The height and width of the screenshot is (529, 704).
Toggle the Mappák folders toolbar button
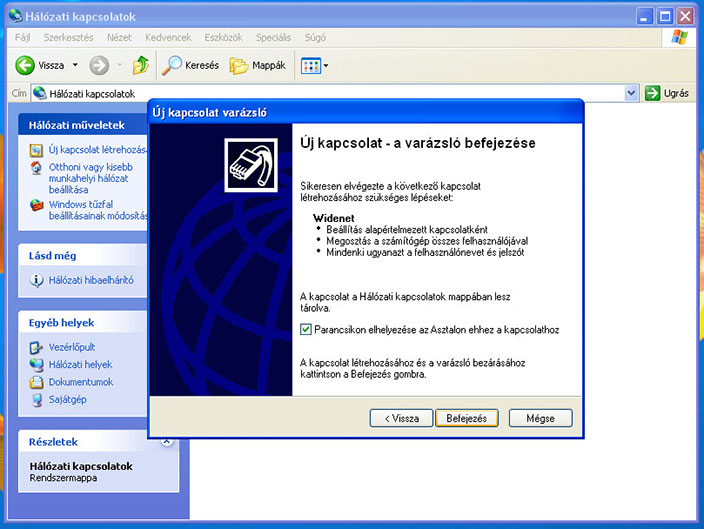click(258, 66)
